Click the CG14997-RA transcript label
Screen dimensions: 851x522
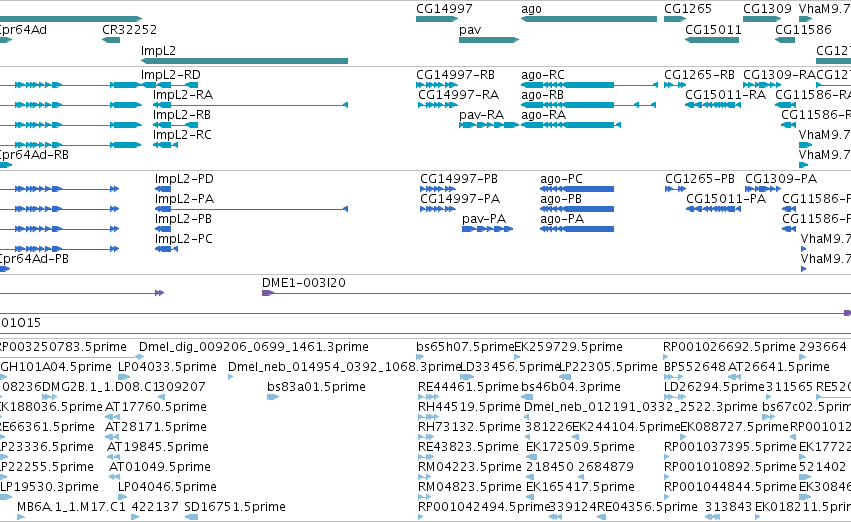(x=459, y=95)
